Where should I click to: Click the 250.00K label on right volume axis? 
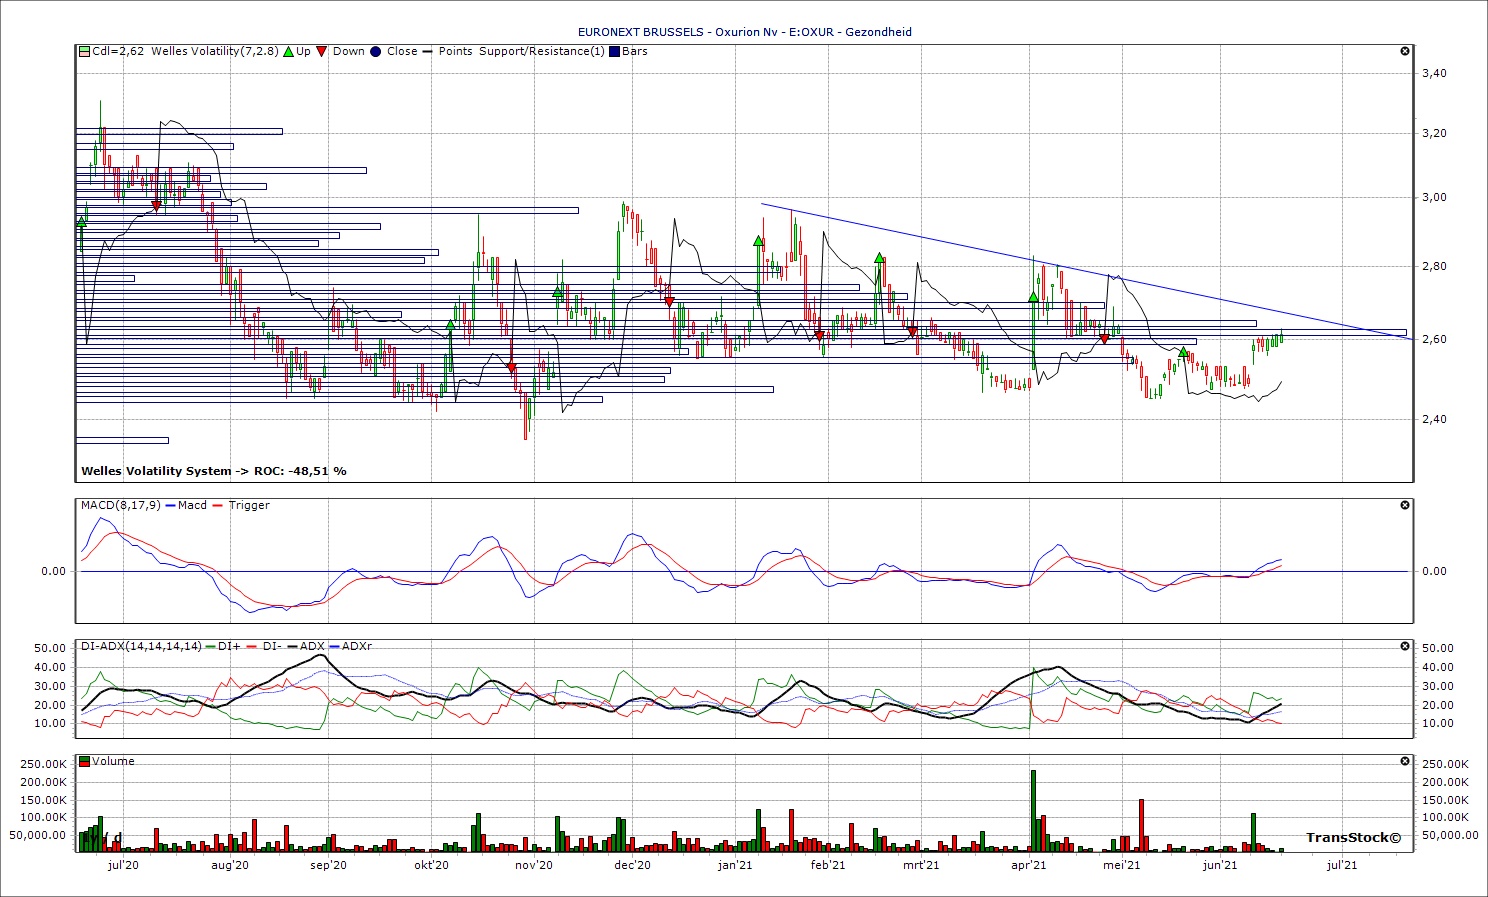[x=1444, y=764]
